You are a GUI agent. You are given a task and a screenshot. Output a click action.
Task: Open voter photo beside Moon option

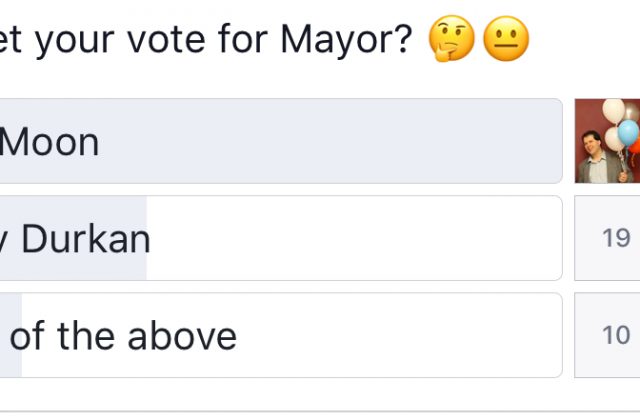click(607, 141)
